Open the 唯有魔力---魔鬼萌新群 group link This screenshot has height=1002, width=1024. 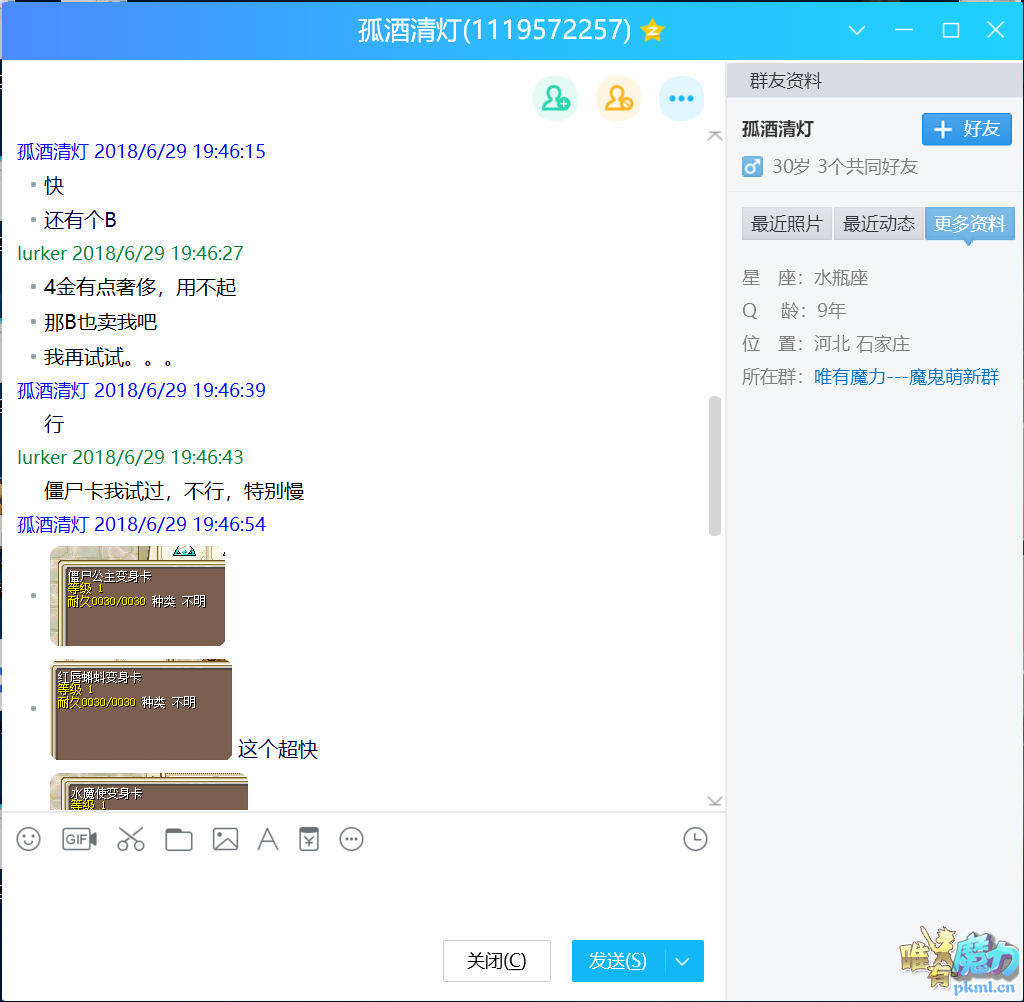tap(906, 377)
